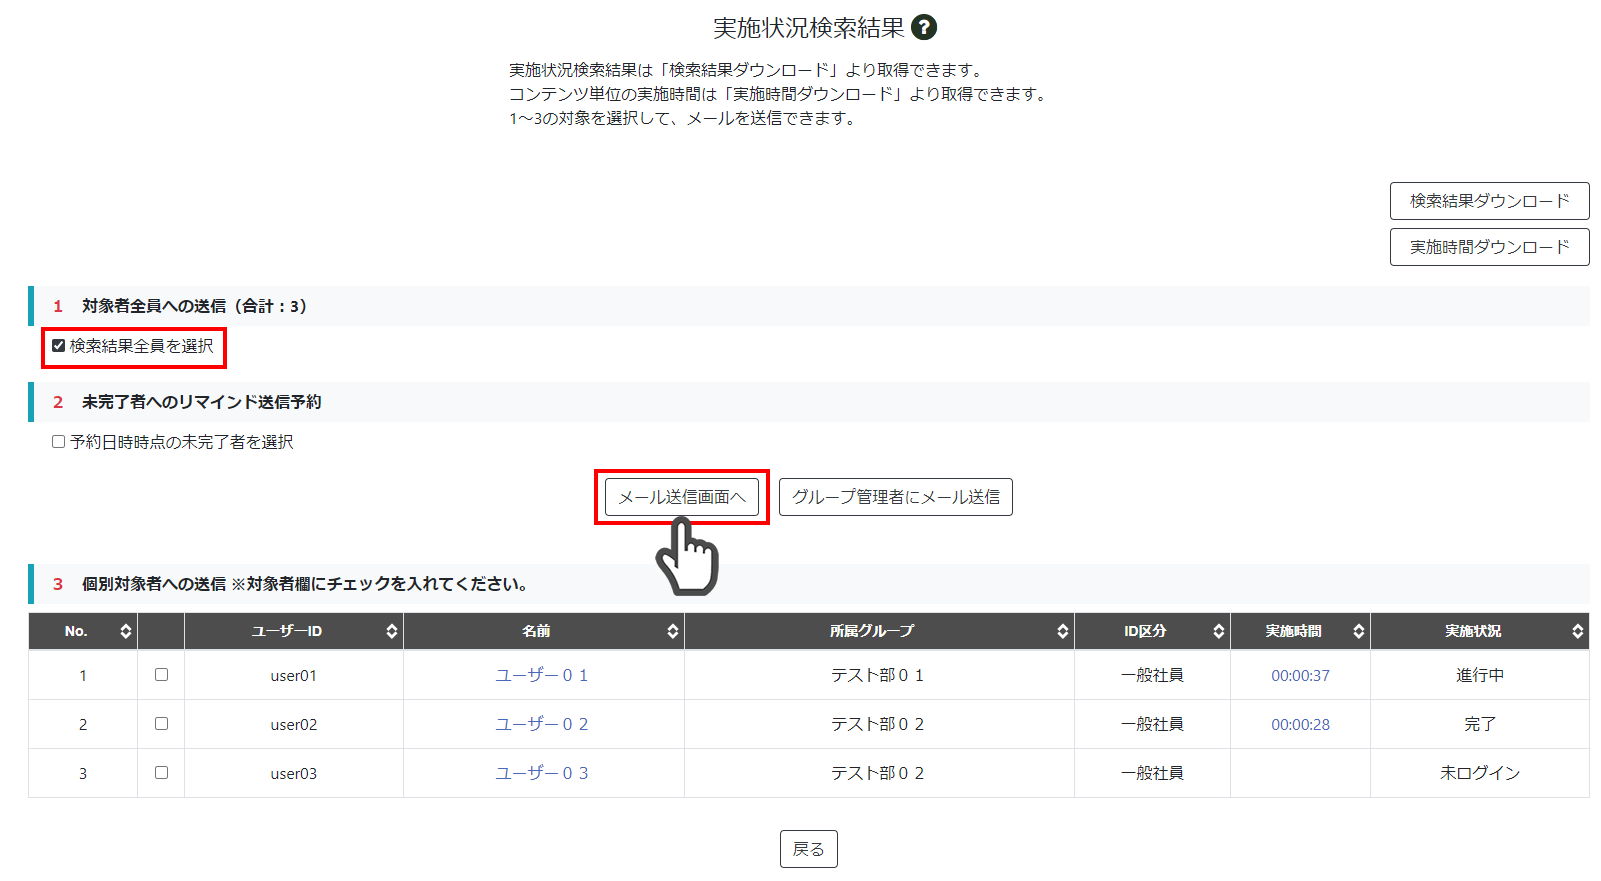Select the checkbox for user02

tap(161, 724)
